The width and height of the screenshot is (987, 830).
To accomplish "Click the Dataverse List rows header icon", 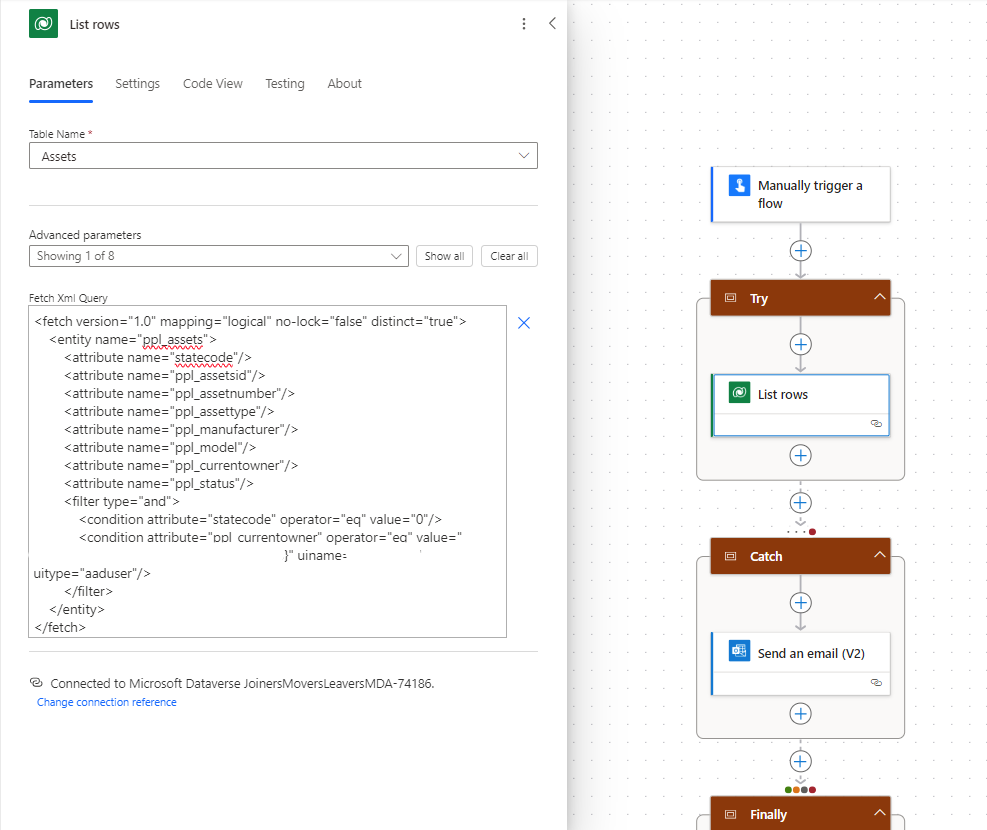I will [43, 24].
